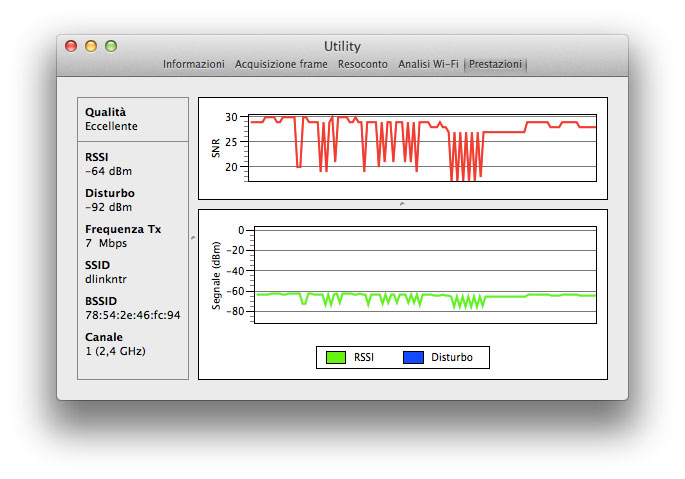The height and width of the screenshot is (479, 685).
Task: Click the Canale value '1 (2,4 GHz)'
Action: click(115, 351)
